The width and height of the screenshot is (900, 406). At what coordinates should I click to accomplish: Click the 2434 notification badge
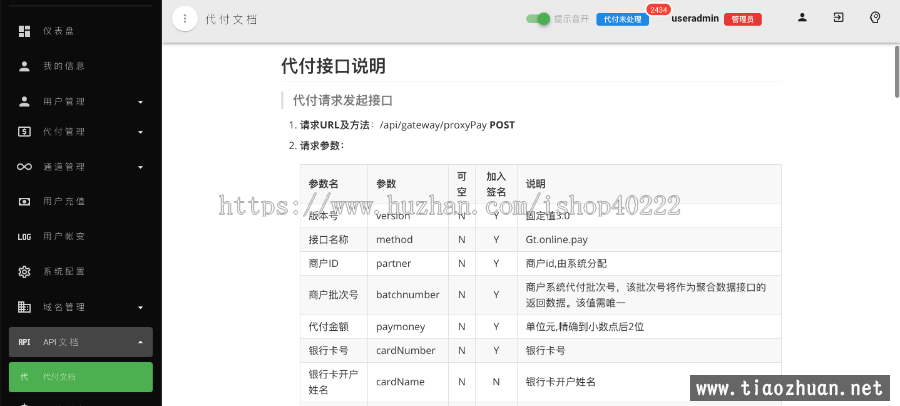click(x=658, y=10)
